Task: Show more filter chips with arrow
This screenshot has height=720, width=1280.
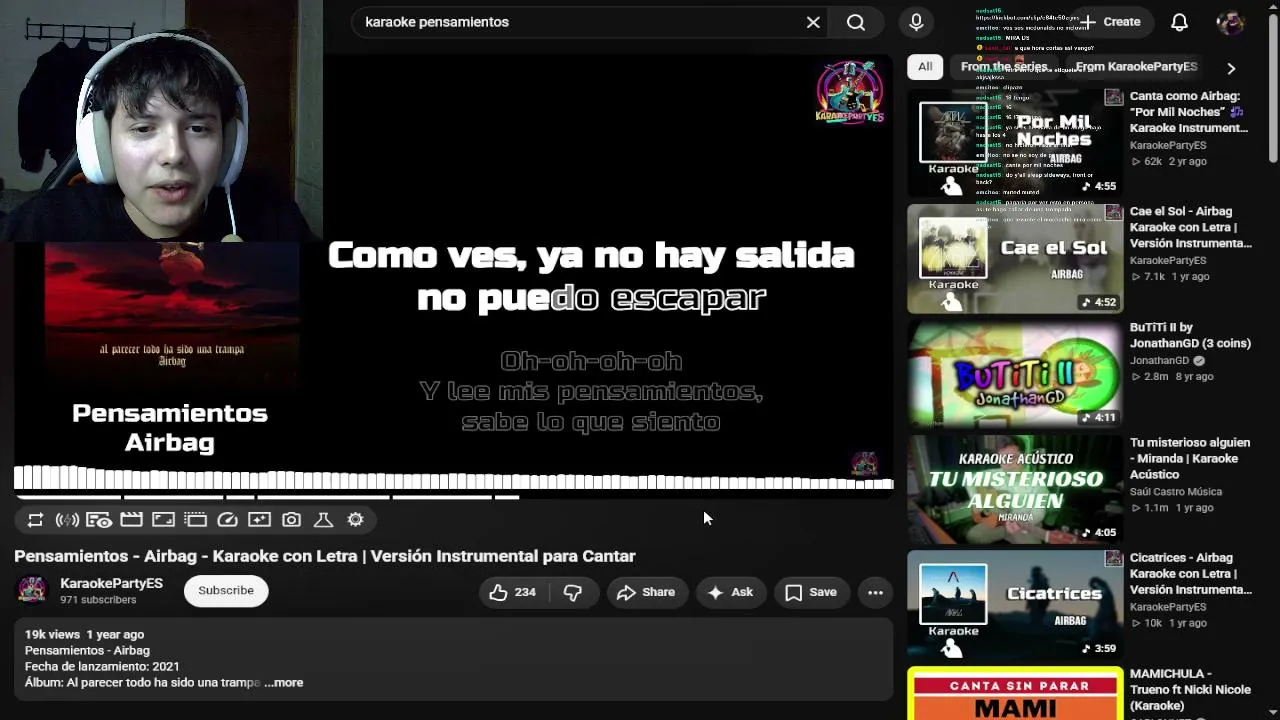Action: pyautogui.click(x=1231, y=68)
